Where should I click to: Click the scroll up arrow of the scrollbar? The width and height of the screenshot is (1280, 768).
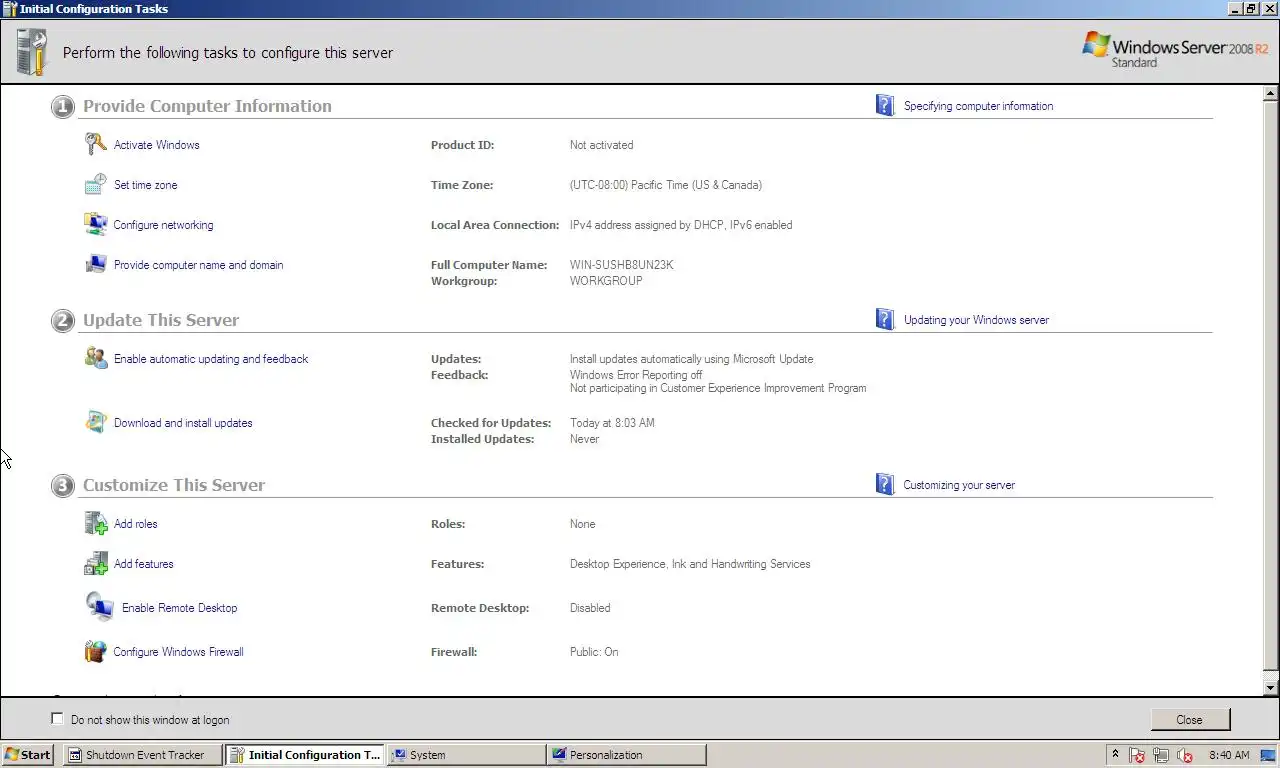[1271, 94]
